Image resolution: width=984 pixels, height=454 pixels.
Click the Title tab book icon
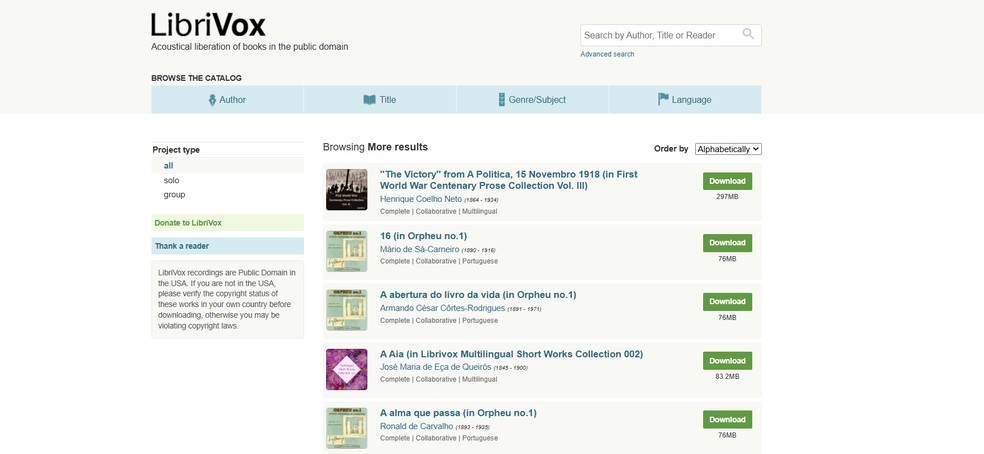pyautogui.click(x=370, y=100)
